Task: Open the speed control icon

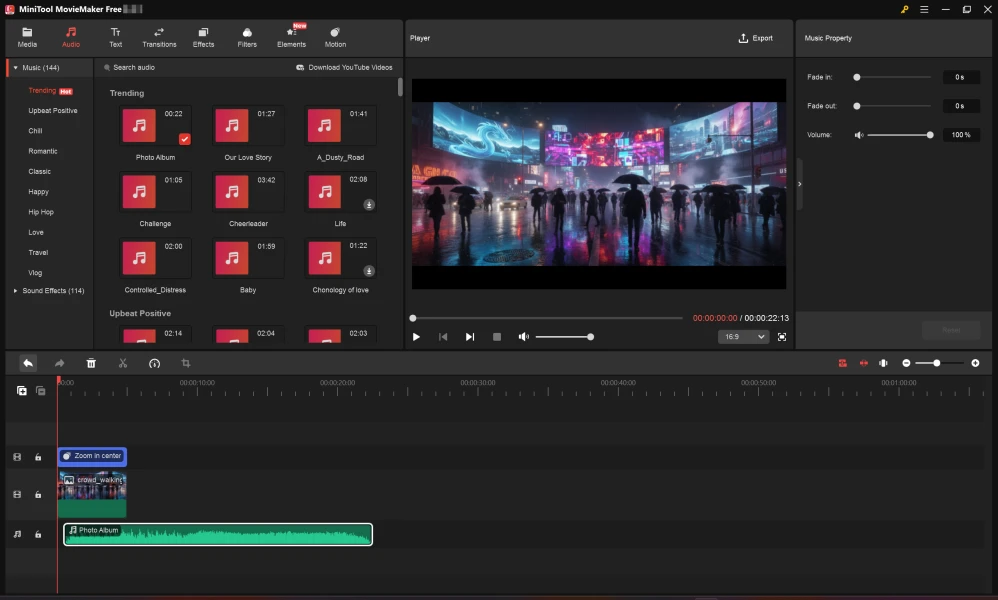Action: 154,363
